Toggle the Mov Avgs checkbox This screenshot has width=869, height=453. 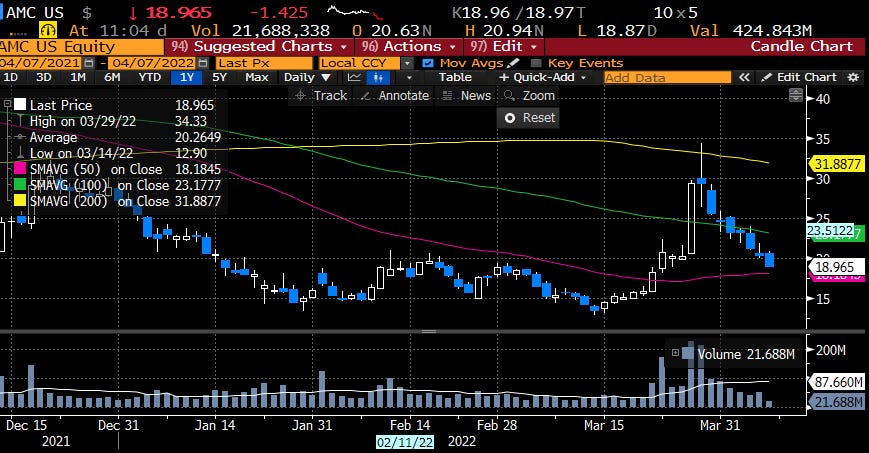pyautogui.click(x=427, y=63)
